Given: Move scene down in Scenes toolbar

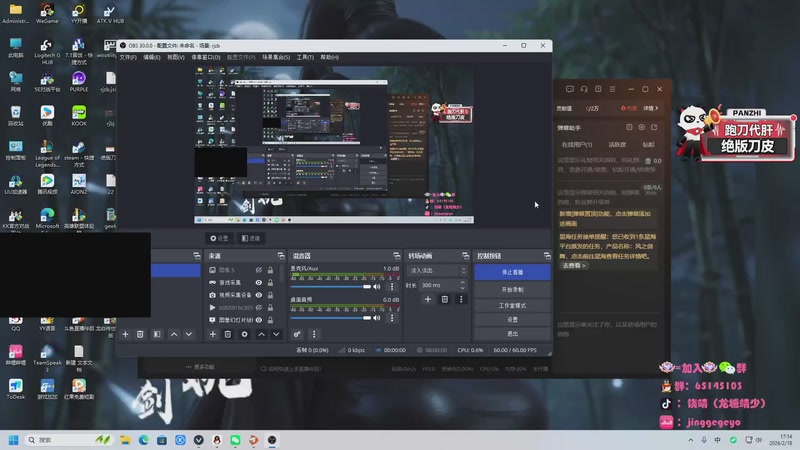Looking at the screenshot, I should click(x=189, y=334).
